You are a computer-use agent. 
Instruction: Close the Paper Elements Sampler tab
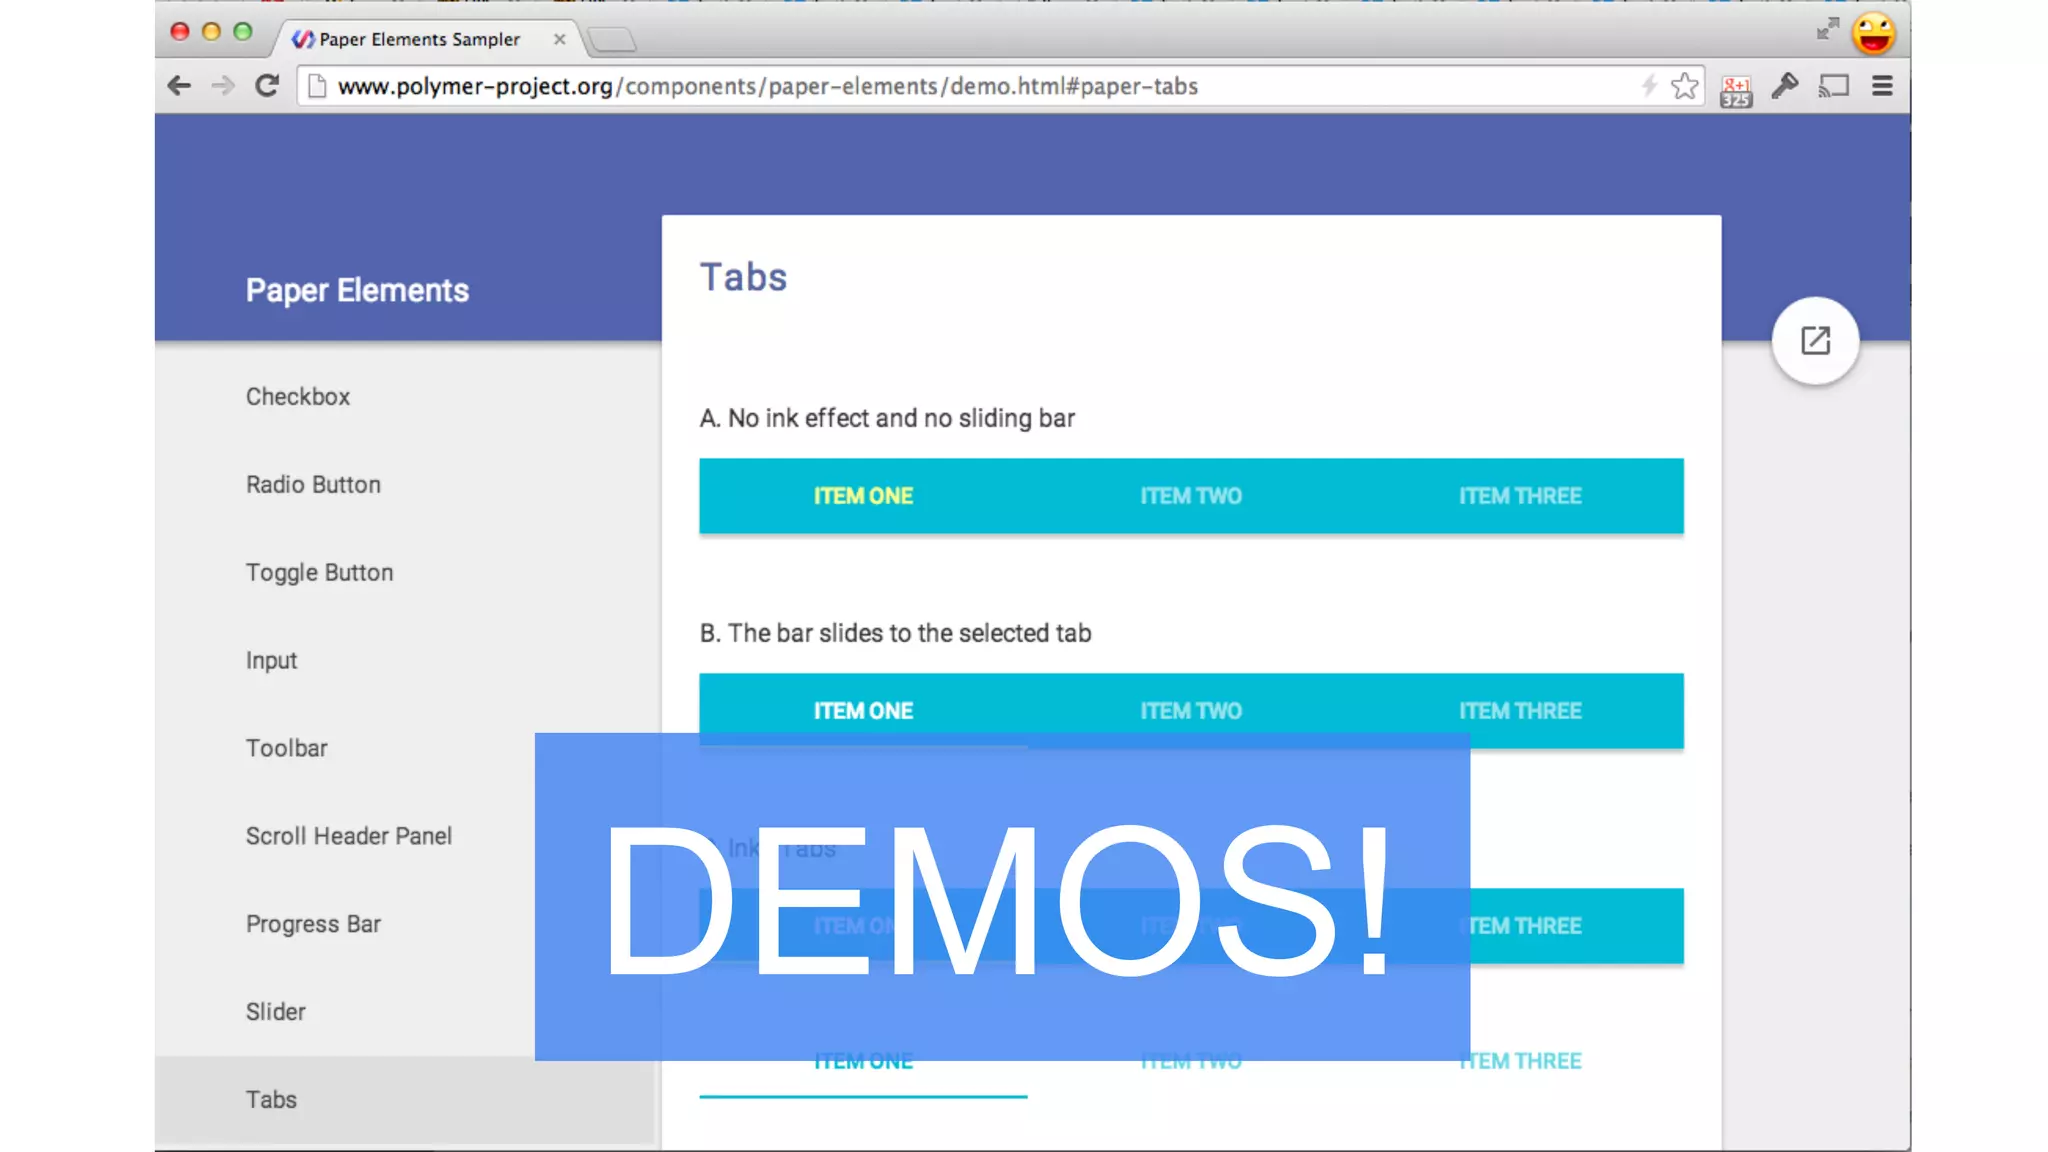[x=560, y=39]
